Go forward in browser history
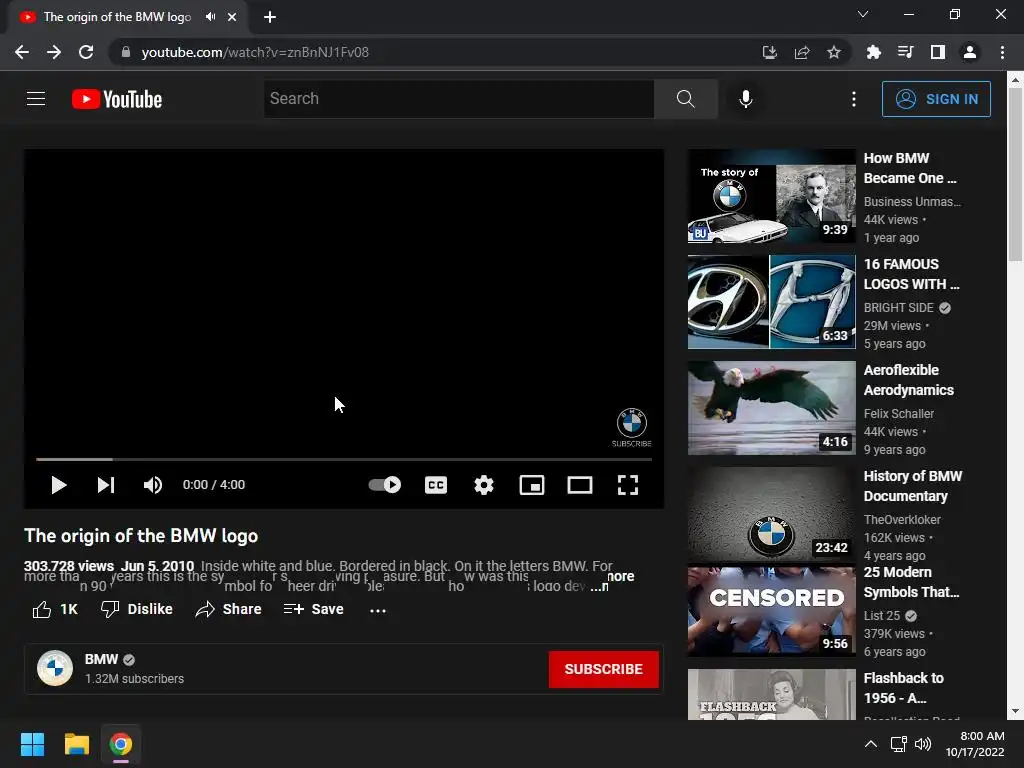This screenshot has width=1024, height=768. point(54,52)
